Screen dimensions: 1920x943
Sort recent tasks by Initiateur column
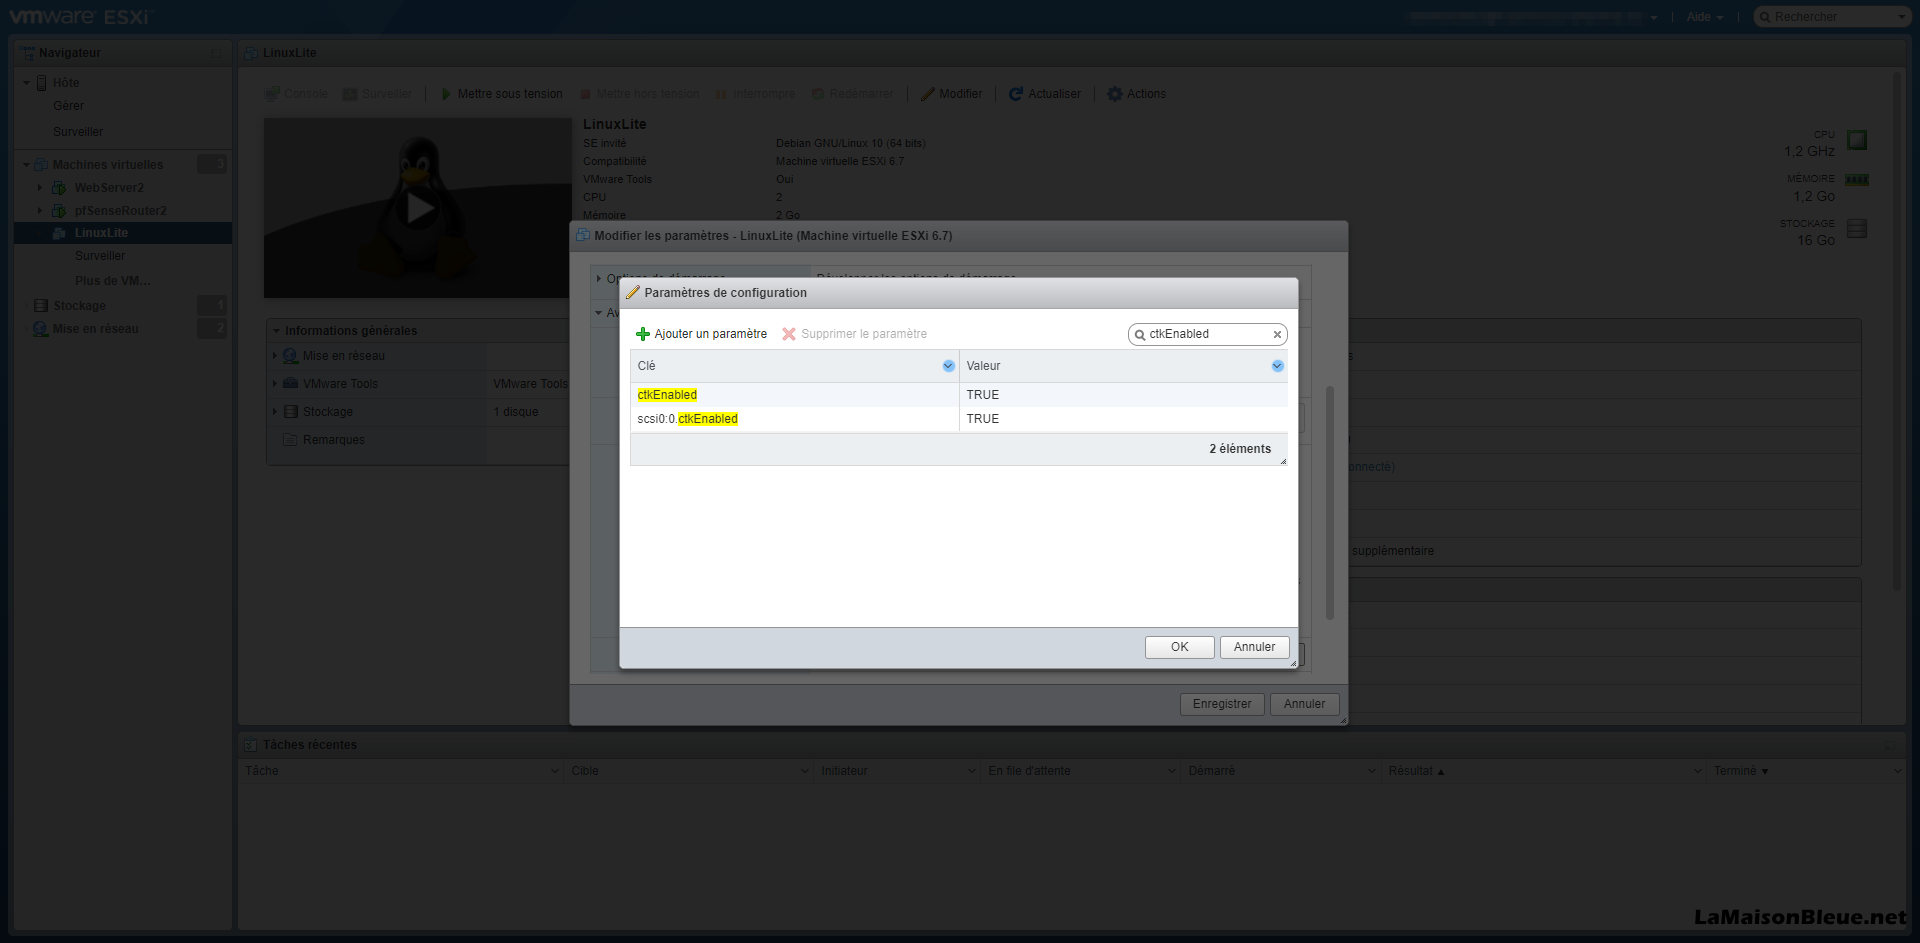(844, 771)
